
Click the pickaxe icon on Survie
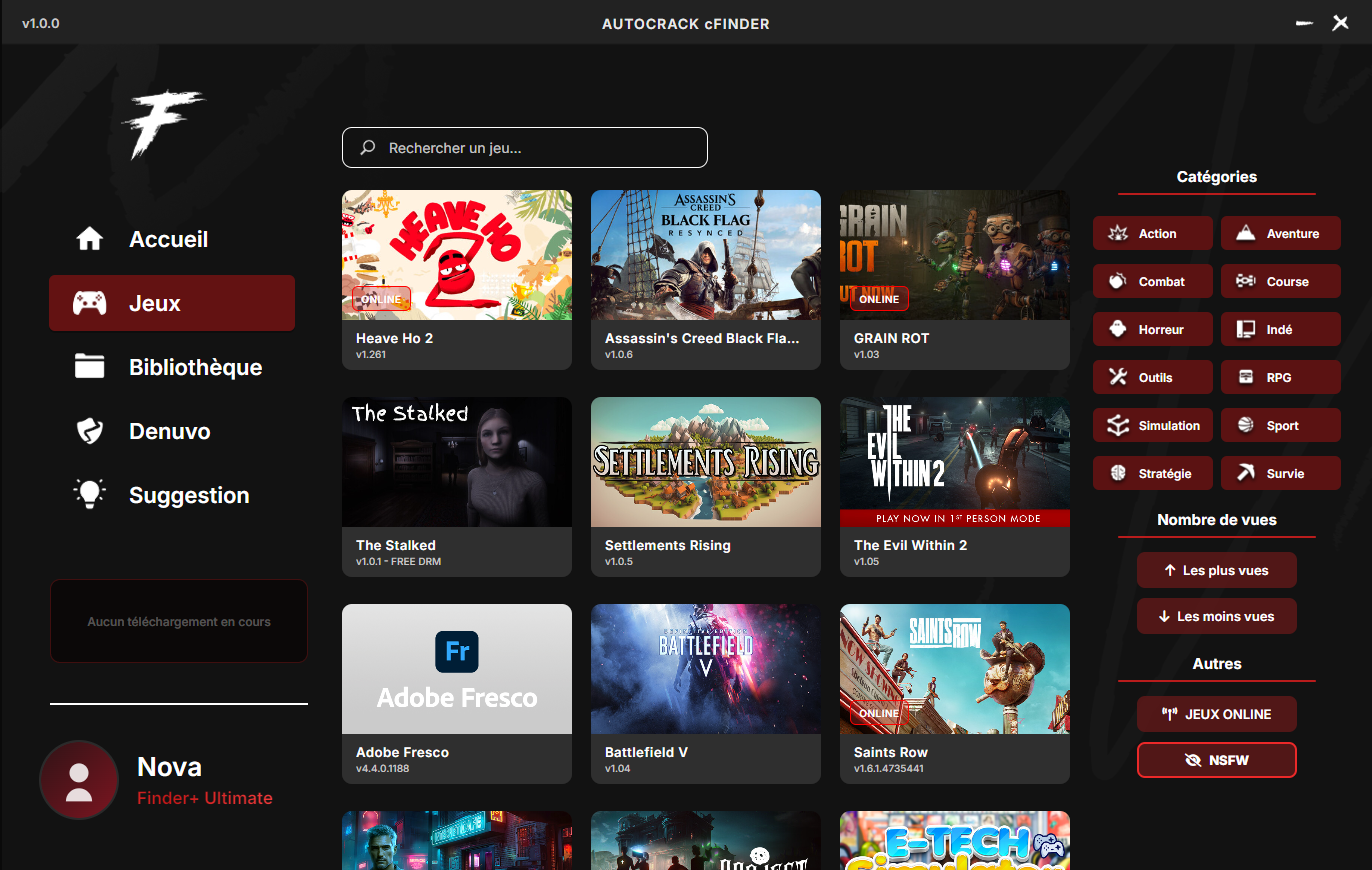[1246, 473]
